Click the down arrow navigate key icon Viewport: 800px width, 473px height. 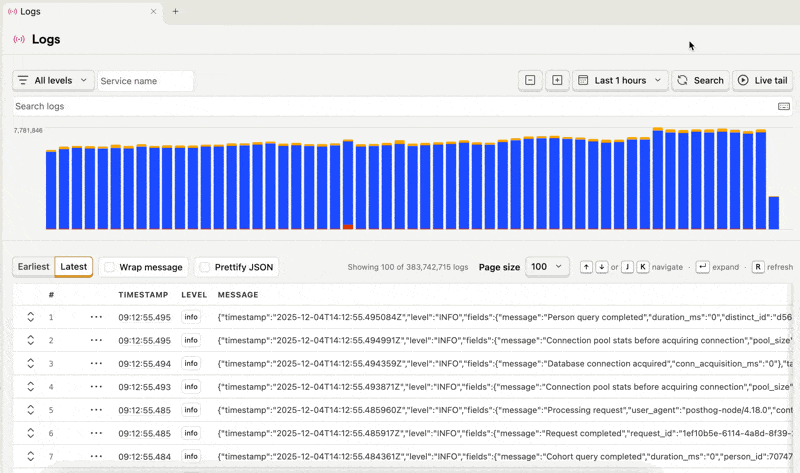pyautogui.click(x=602, y=267)
